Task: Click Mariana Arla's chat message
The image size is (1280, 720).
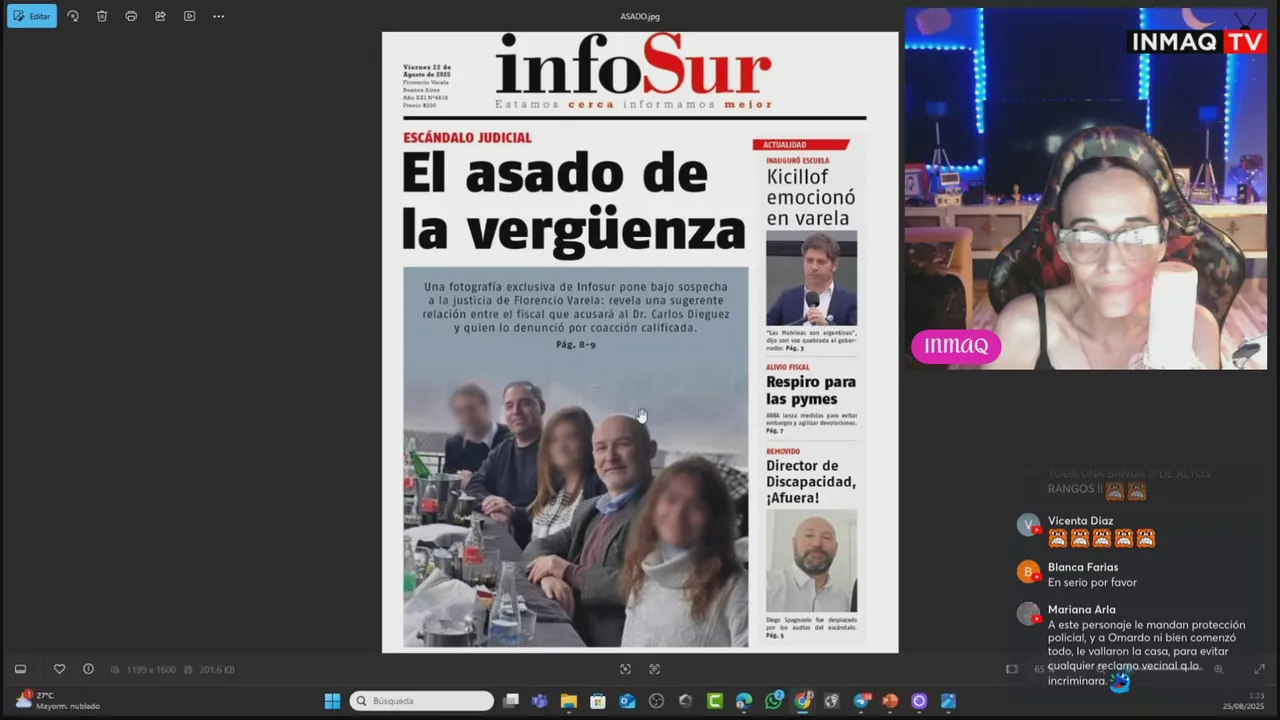Action: [1147, 653]
